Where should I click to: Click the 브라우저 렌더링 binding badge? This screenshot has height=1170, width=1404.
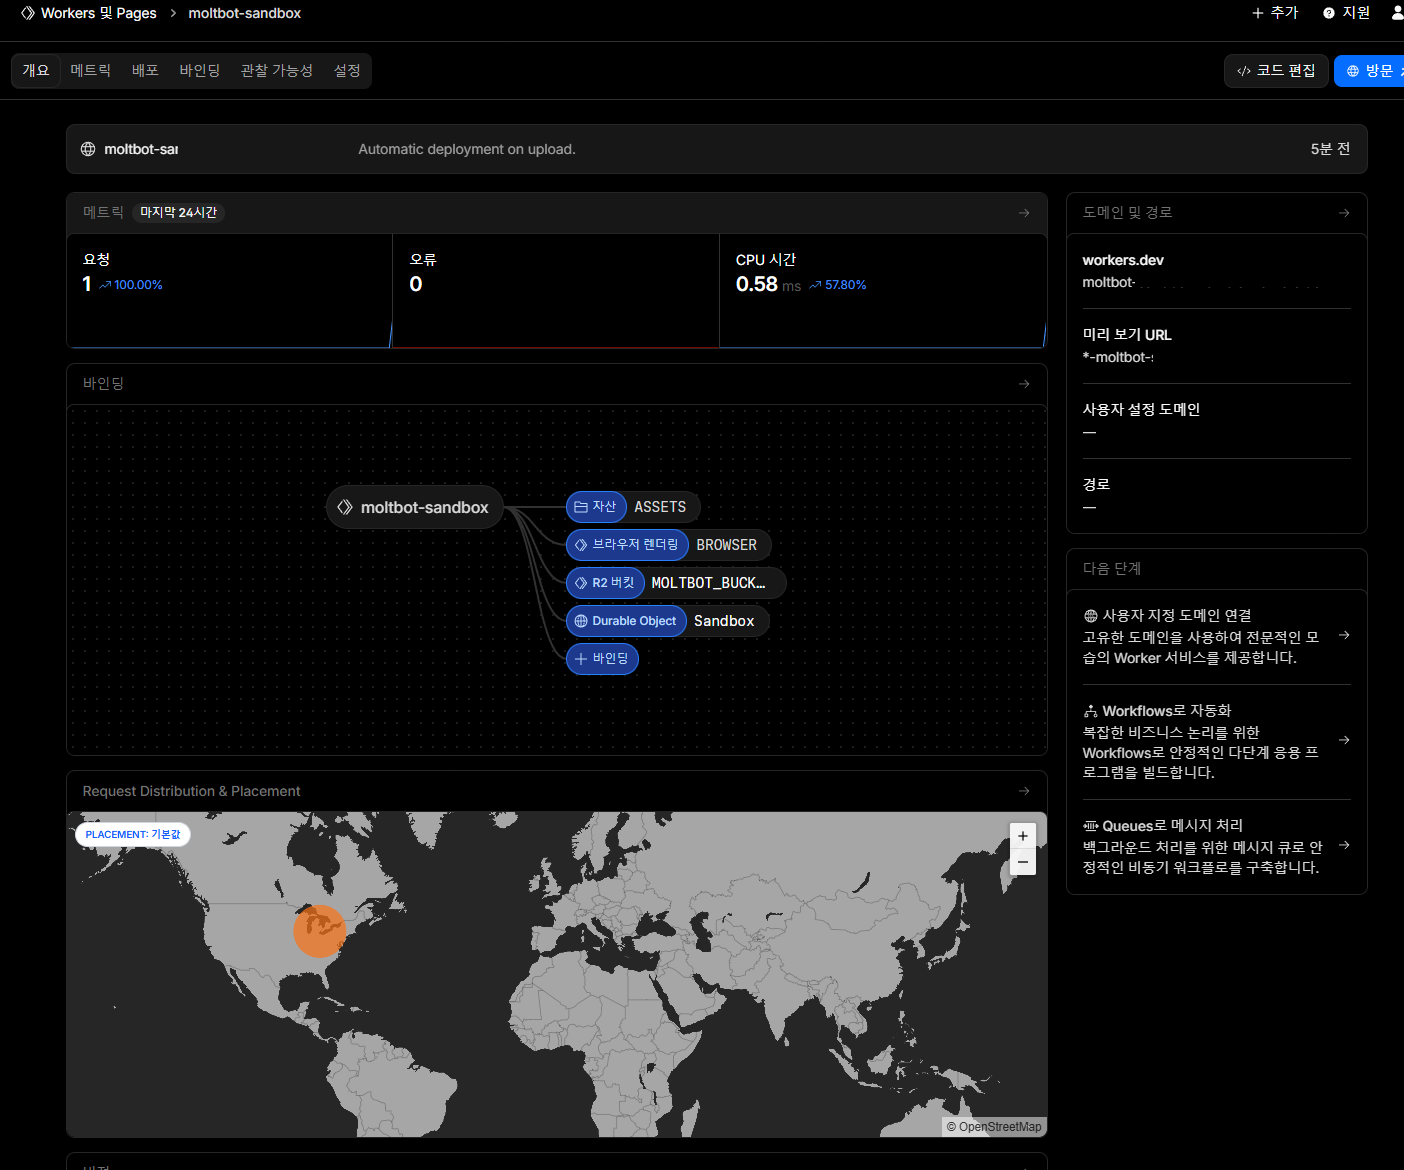(627, 545)
